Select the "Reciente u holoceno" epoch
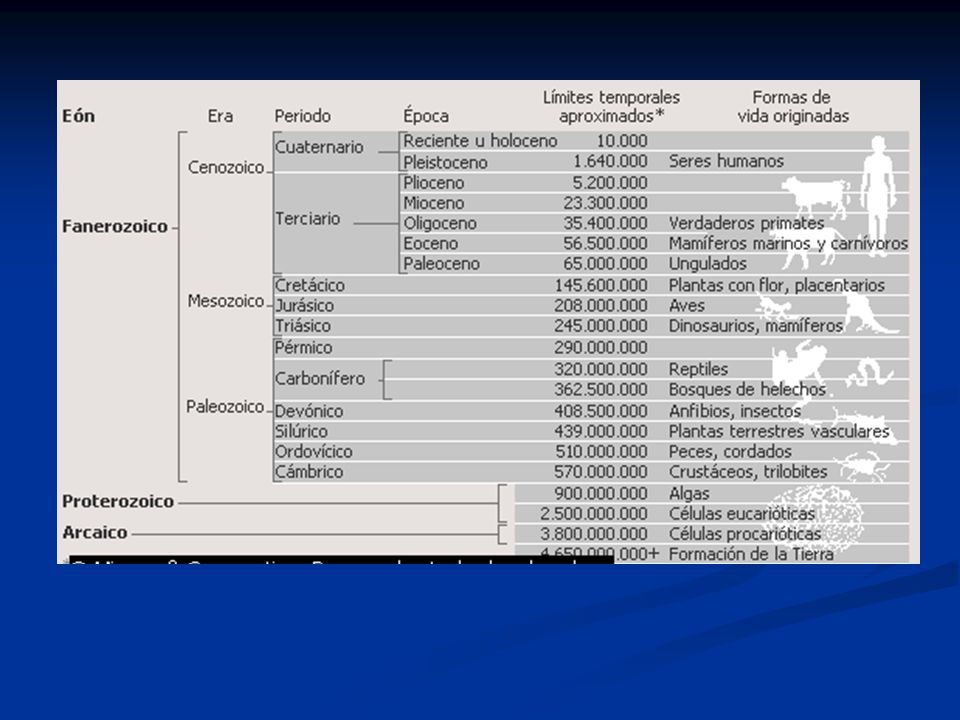 point(480,141)
